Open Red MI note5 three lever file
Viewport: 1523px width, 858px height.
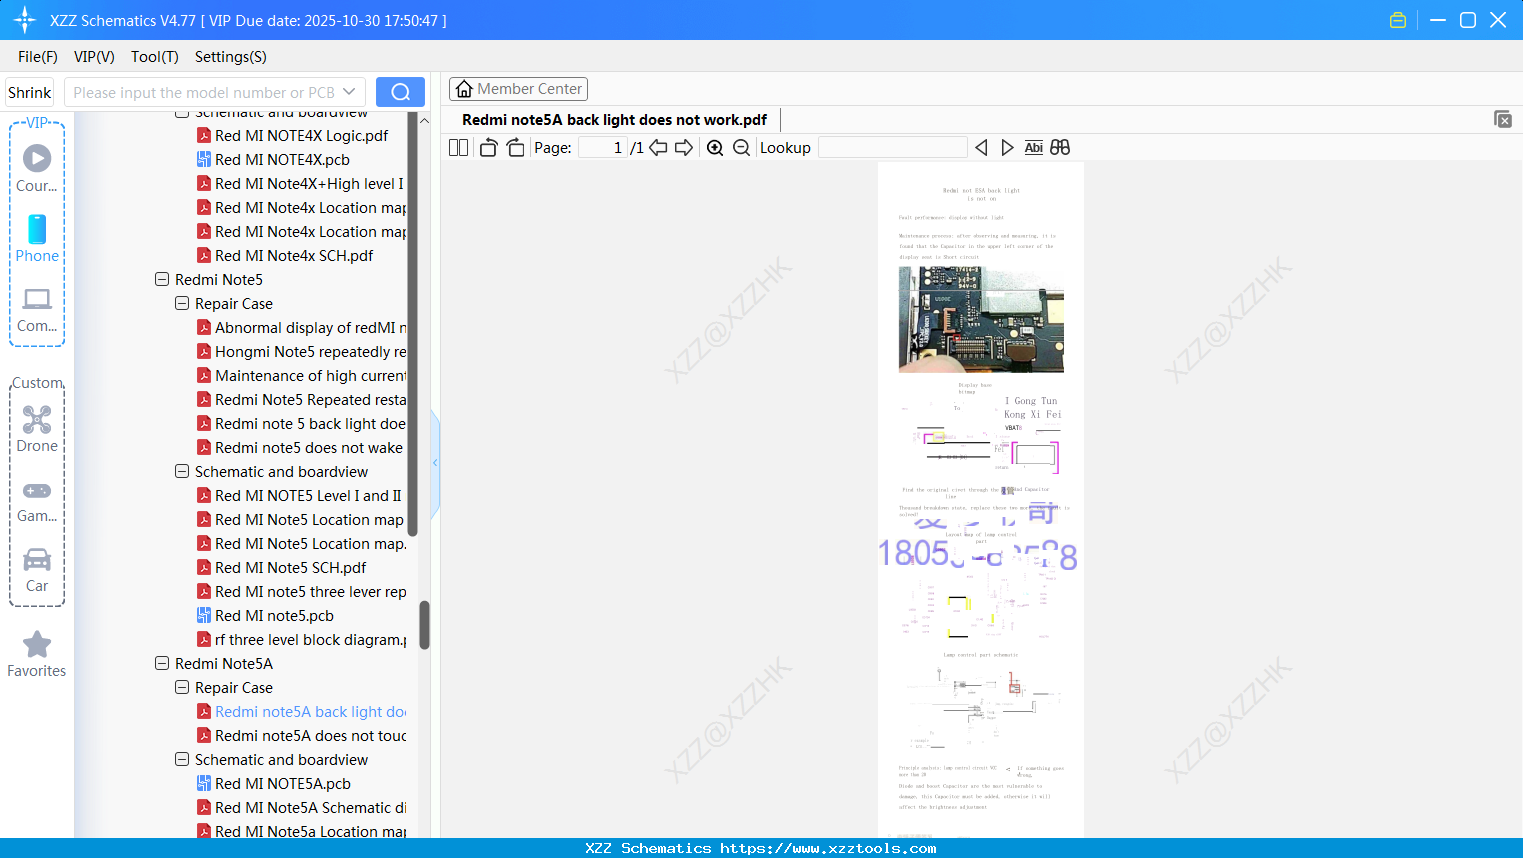tap(301, 592)
